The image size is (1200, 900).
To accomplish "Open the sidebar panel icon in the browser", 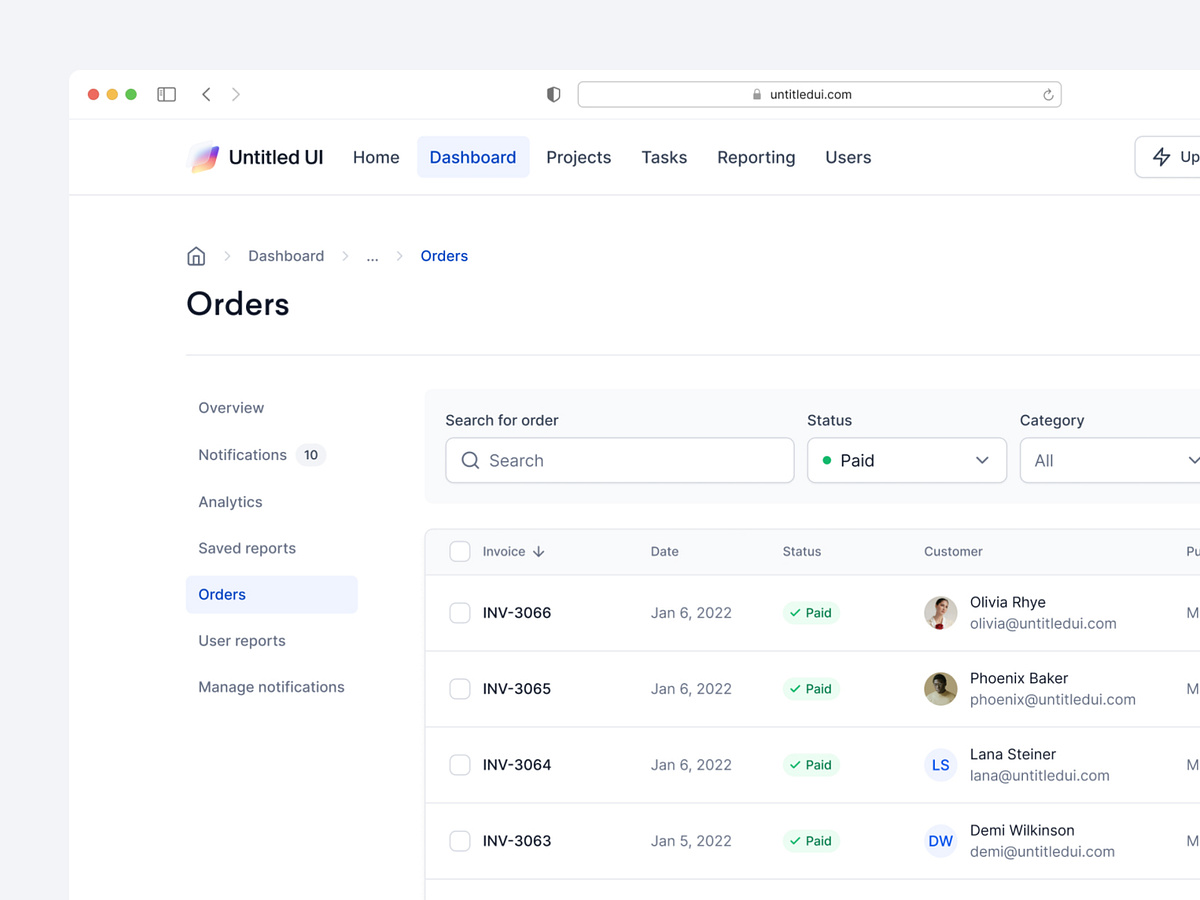I will 166,93.
